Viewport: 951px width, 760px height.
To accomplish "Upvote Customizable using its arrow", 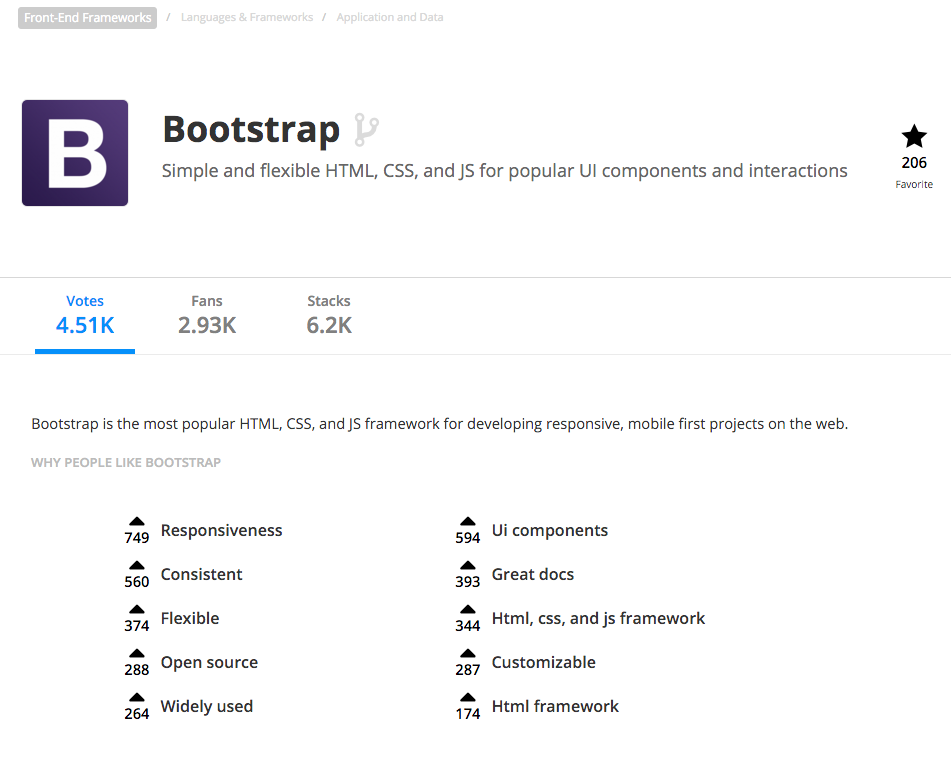I will 468,653.
